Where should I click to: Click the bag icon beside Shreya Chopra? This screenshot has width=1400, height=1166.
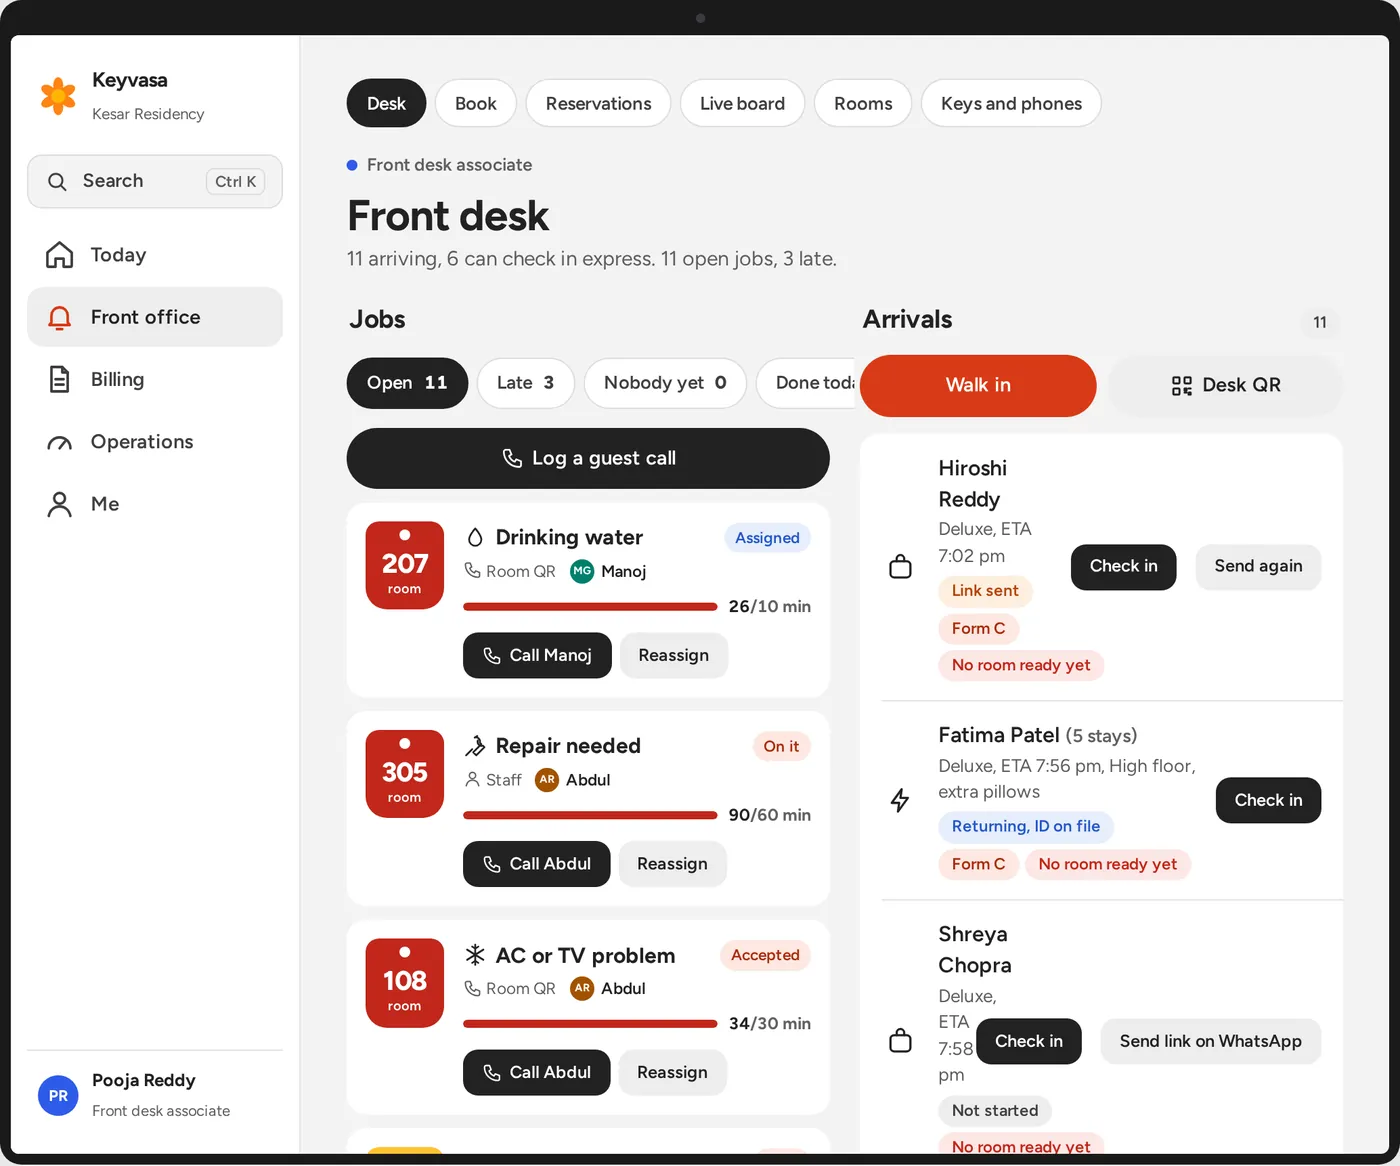(900, 1041)
